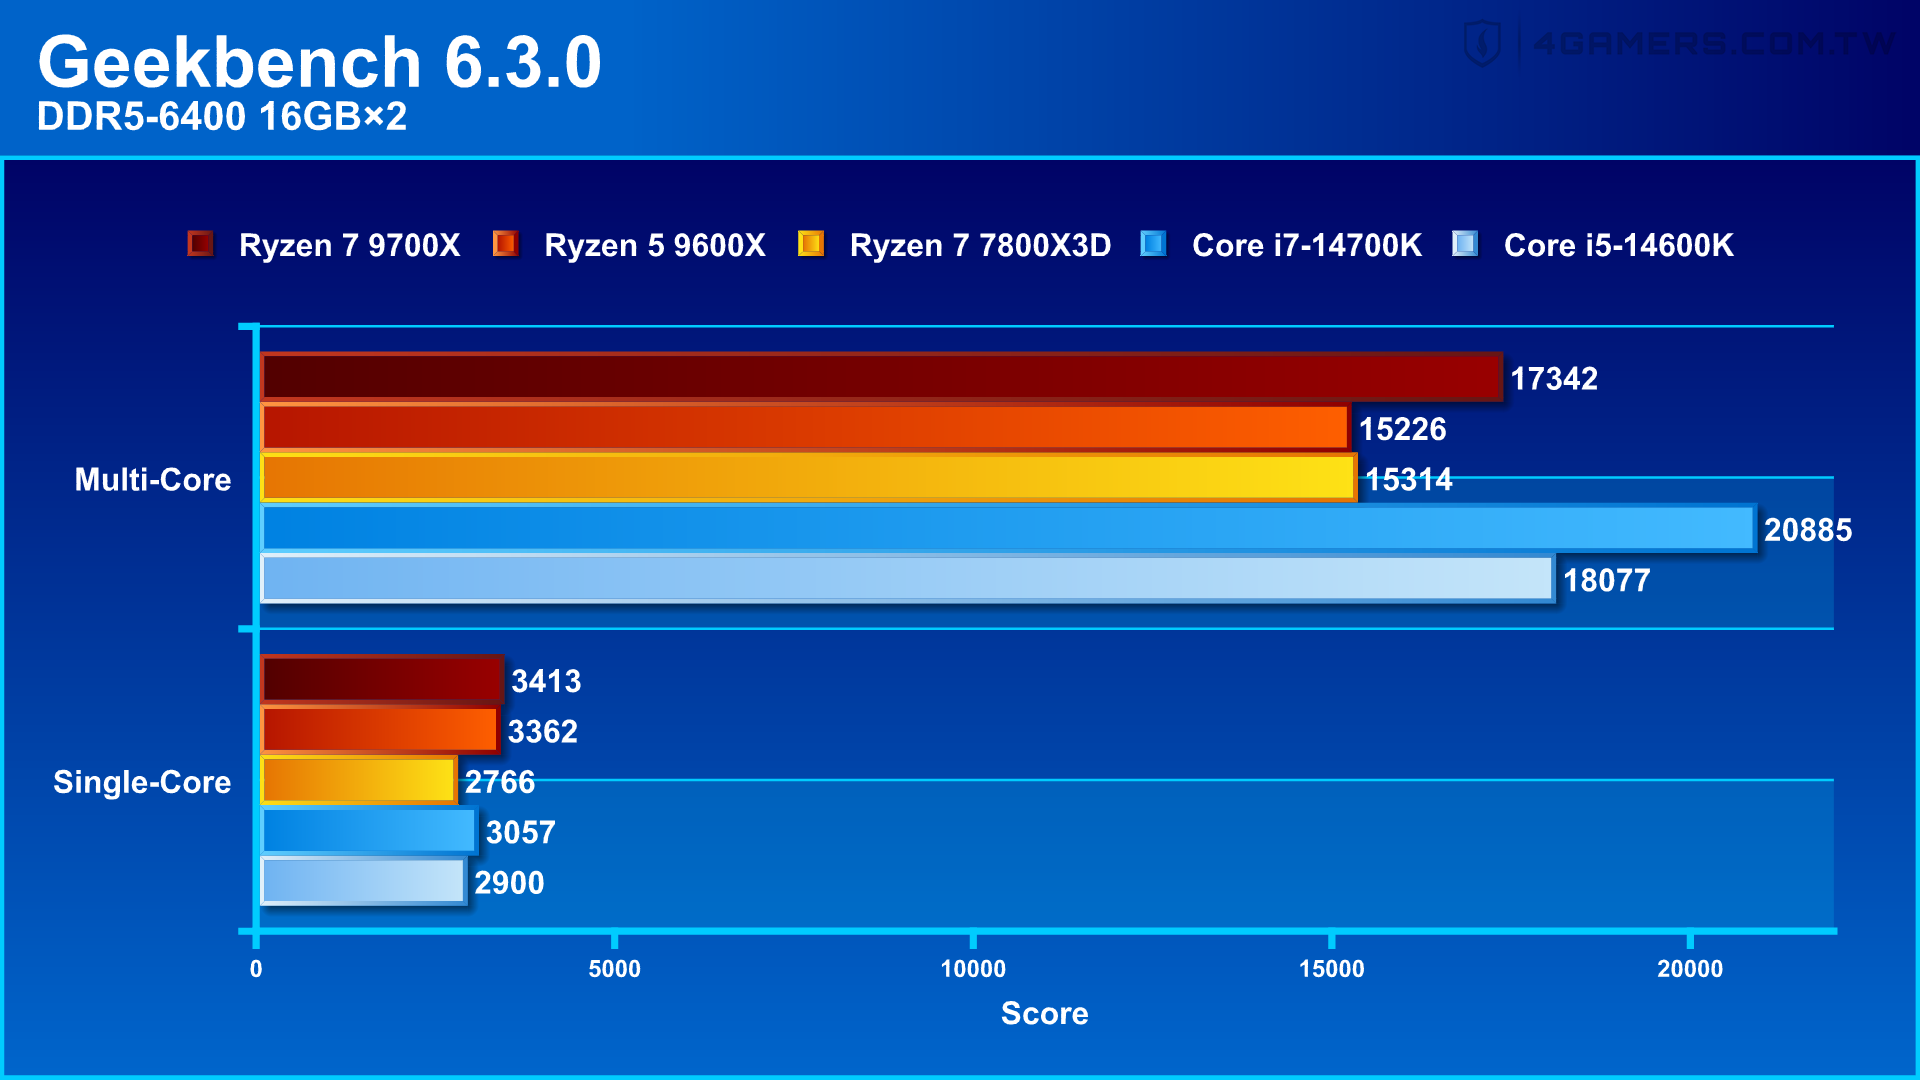Click the Single-Core bar valued 3413
The width and height of the screenshot is (1920, 1080).
[382, 680]
